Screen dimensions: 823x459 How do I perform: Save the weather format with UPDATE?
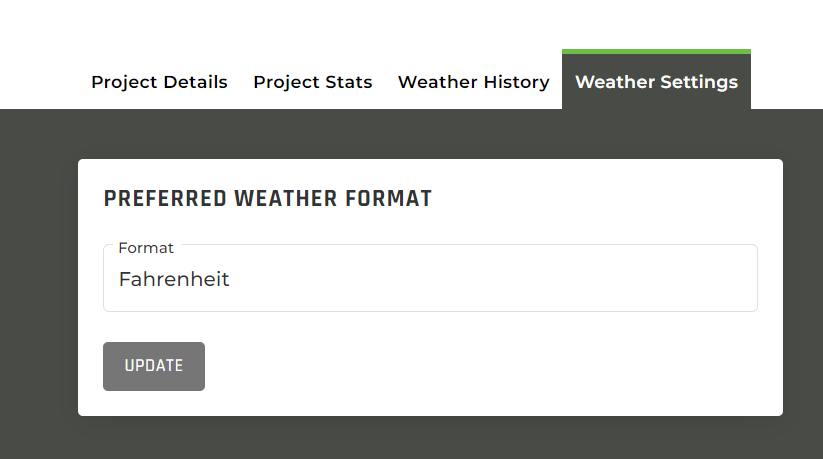pos(154,366)
